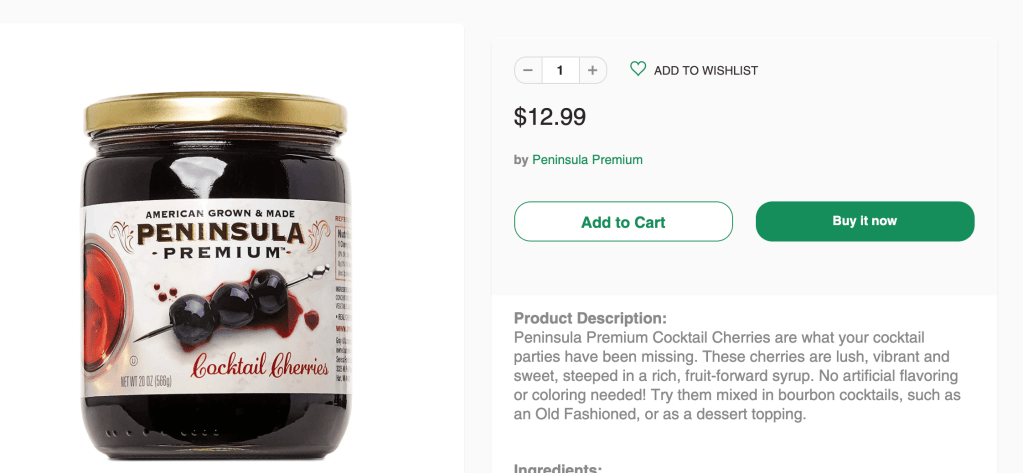
Task: Open the Peninsula Premium brand link
Action: coord(587,160)
